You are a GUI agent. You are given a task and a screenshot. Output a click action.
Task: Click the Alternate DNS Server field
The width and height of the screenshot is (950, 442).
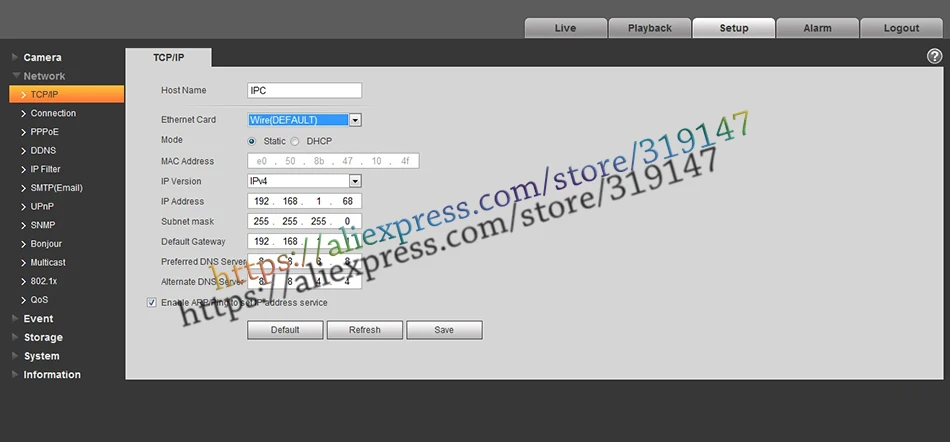[305, 282]
